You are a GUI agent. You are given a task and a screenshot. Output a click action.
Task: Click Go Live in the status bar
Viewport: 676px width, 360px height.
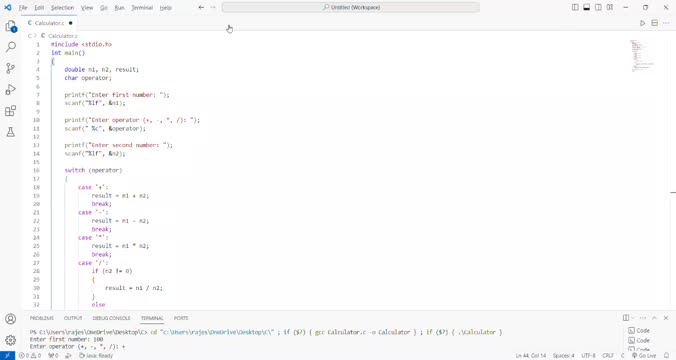[x=644, y=356]
